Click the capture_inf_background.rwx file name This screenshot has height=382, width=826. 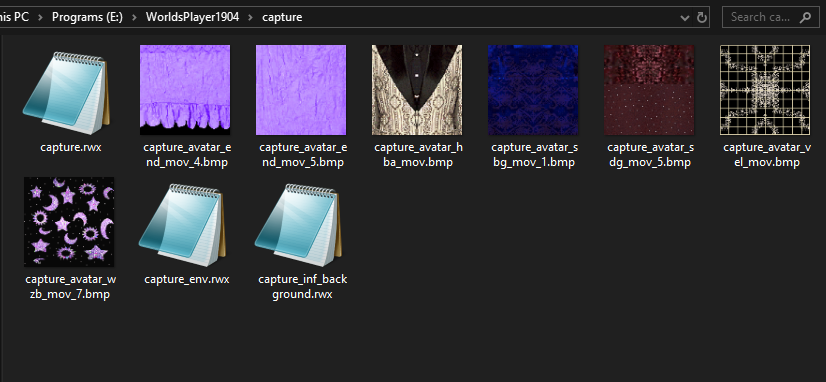click(x=303, y=287)
